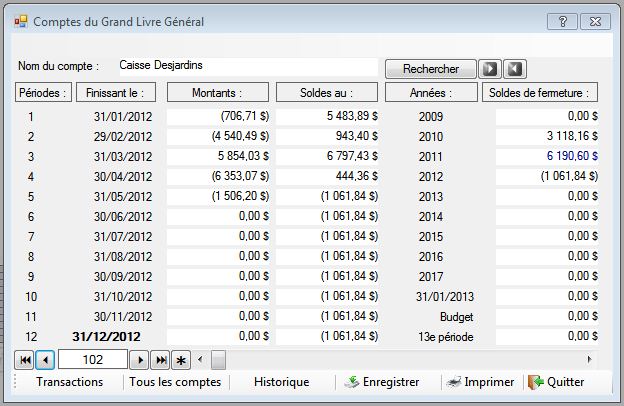The image size is (624, 406).
Task: Click the 2010 closing balance 3 118,16 $
Action: tap(547, 136)
